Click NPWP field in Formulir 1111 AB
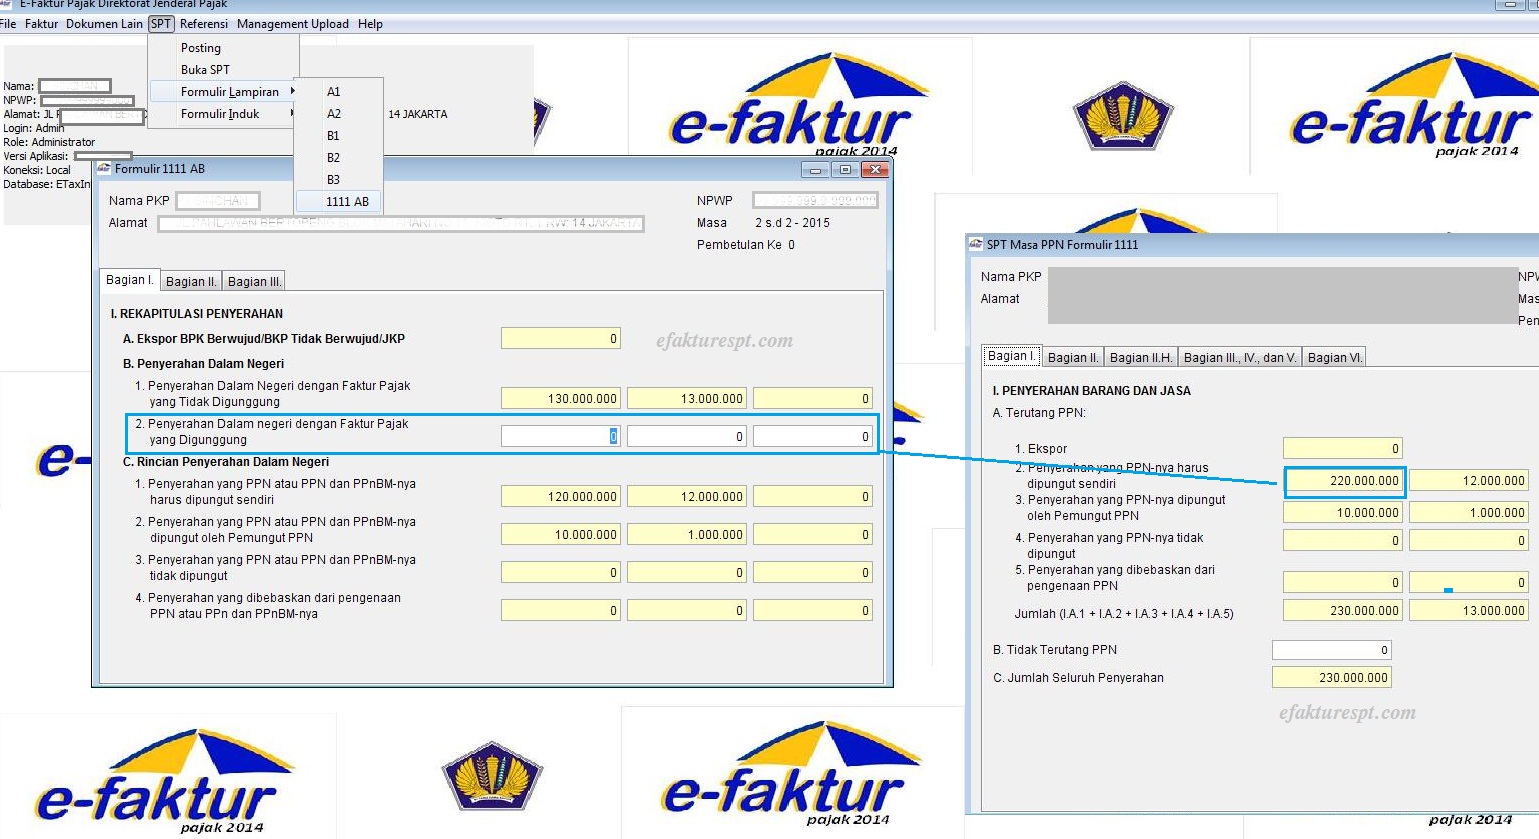This screenshot has height=839, width=1539. 815,201
